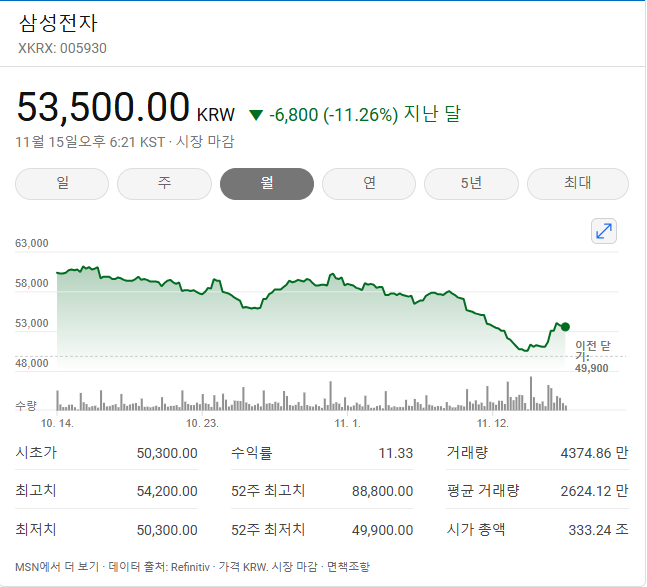Select the 월 (month) range tab

click(267, 184)
